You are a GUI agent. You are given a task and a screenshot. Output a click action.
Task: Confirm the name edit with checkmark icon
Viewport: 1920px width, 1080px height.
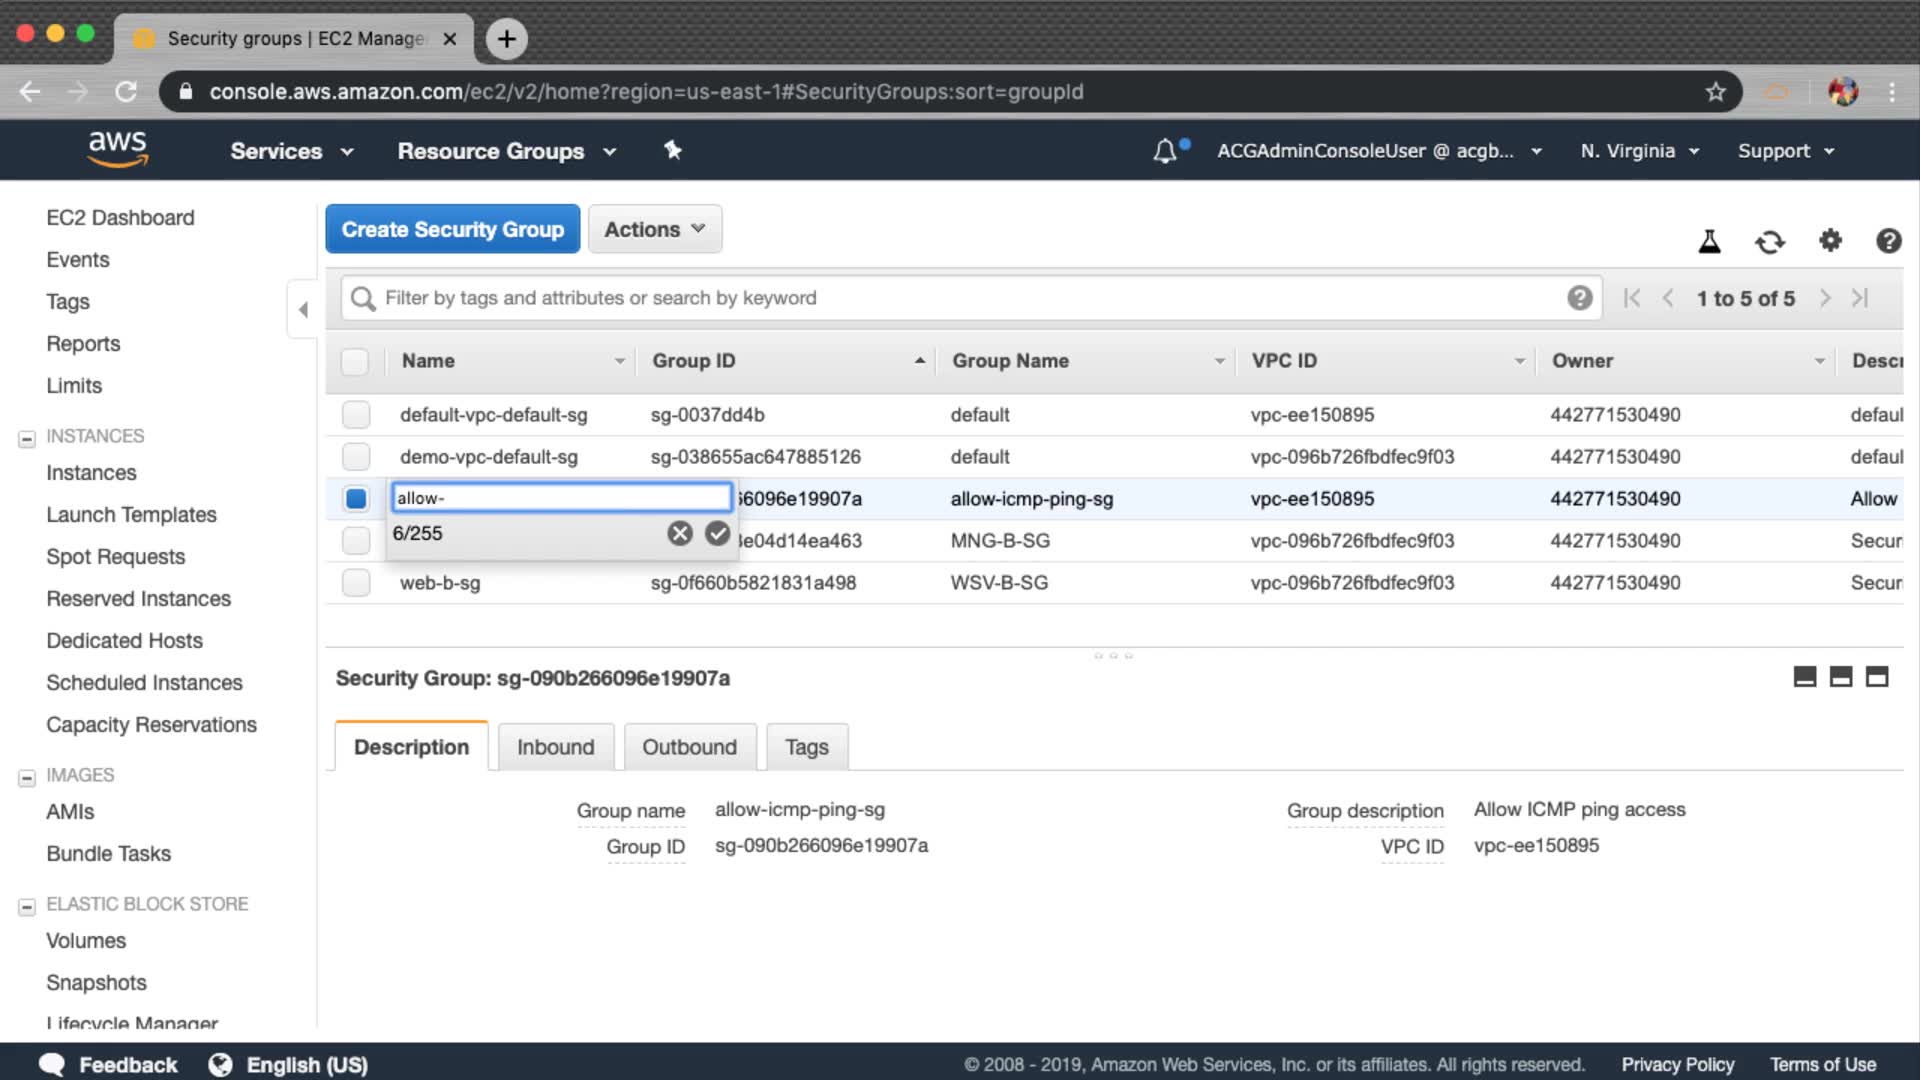[717, 533]
